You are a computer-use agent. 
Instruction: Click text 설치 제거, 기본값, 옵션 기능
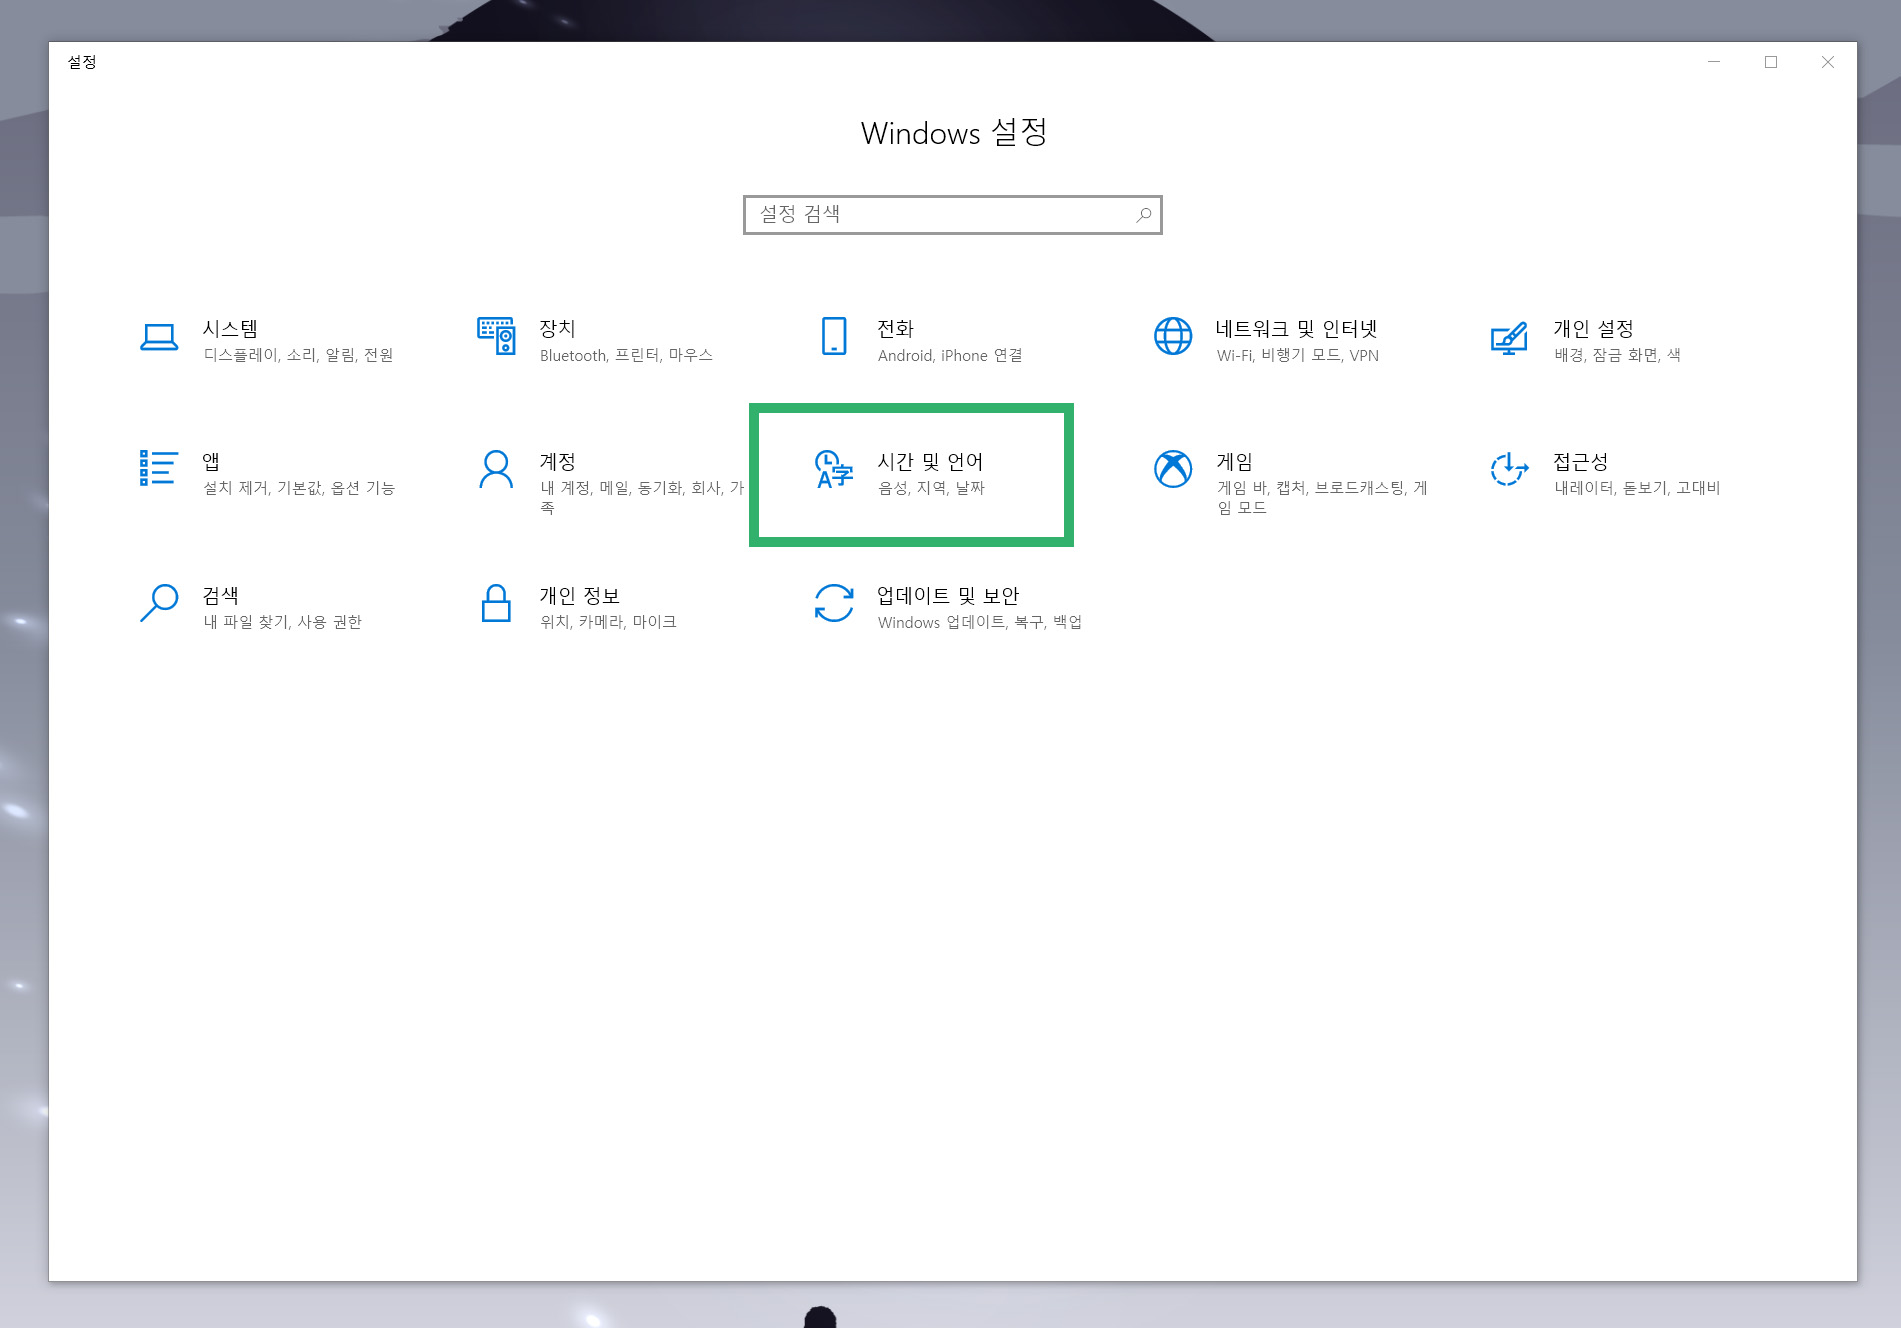[x=299, y=488]
